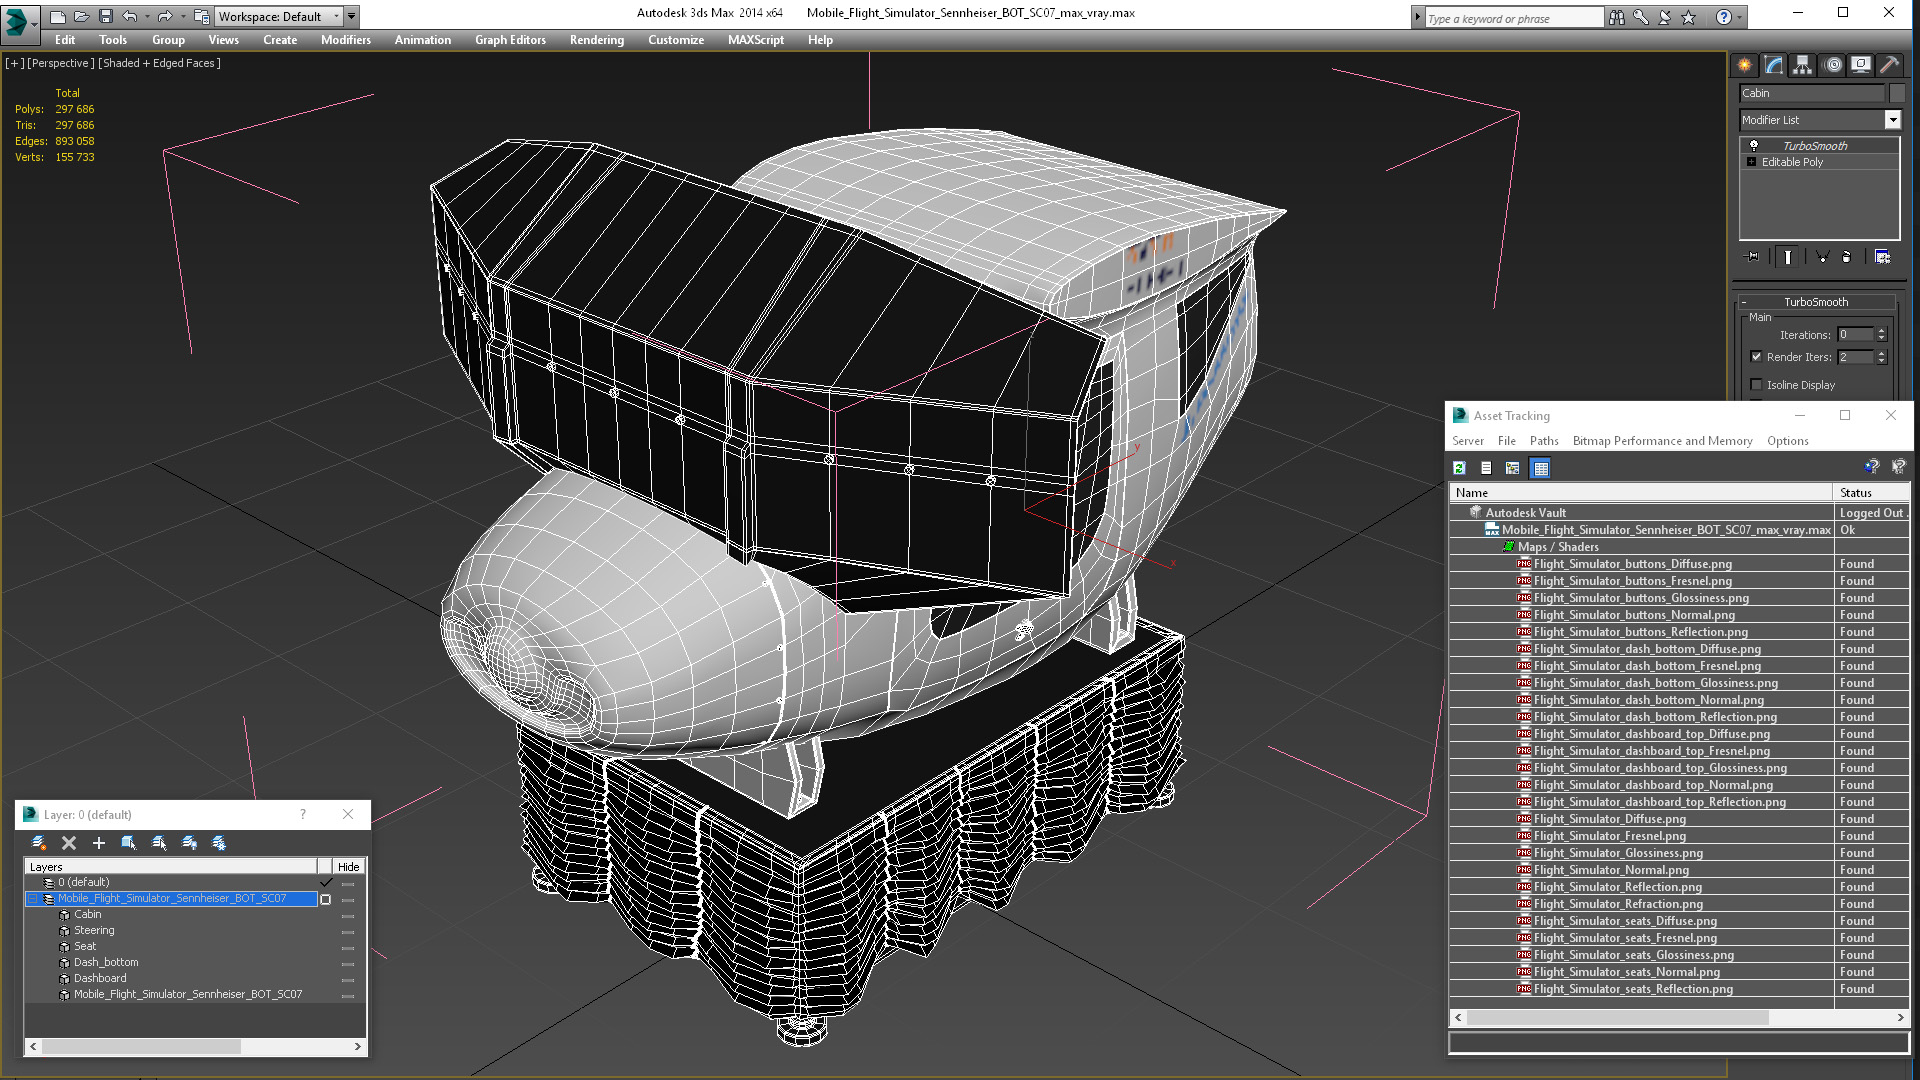Collapse Mobile_Flight_Simulator layer in Layers list
This screenshot has height=1080, width=1920.
click(x=32, y=899)
